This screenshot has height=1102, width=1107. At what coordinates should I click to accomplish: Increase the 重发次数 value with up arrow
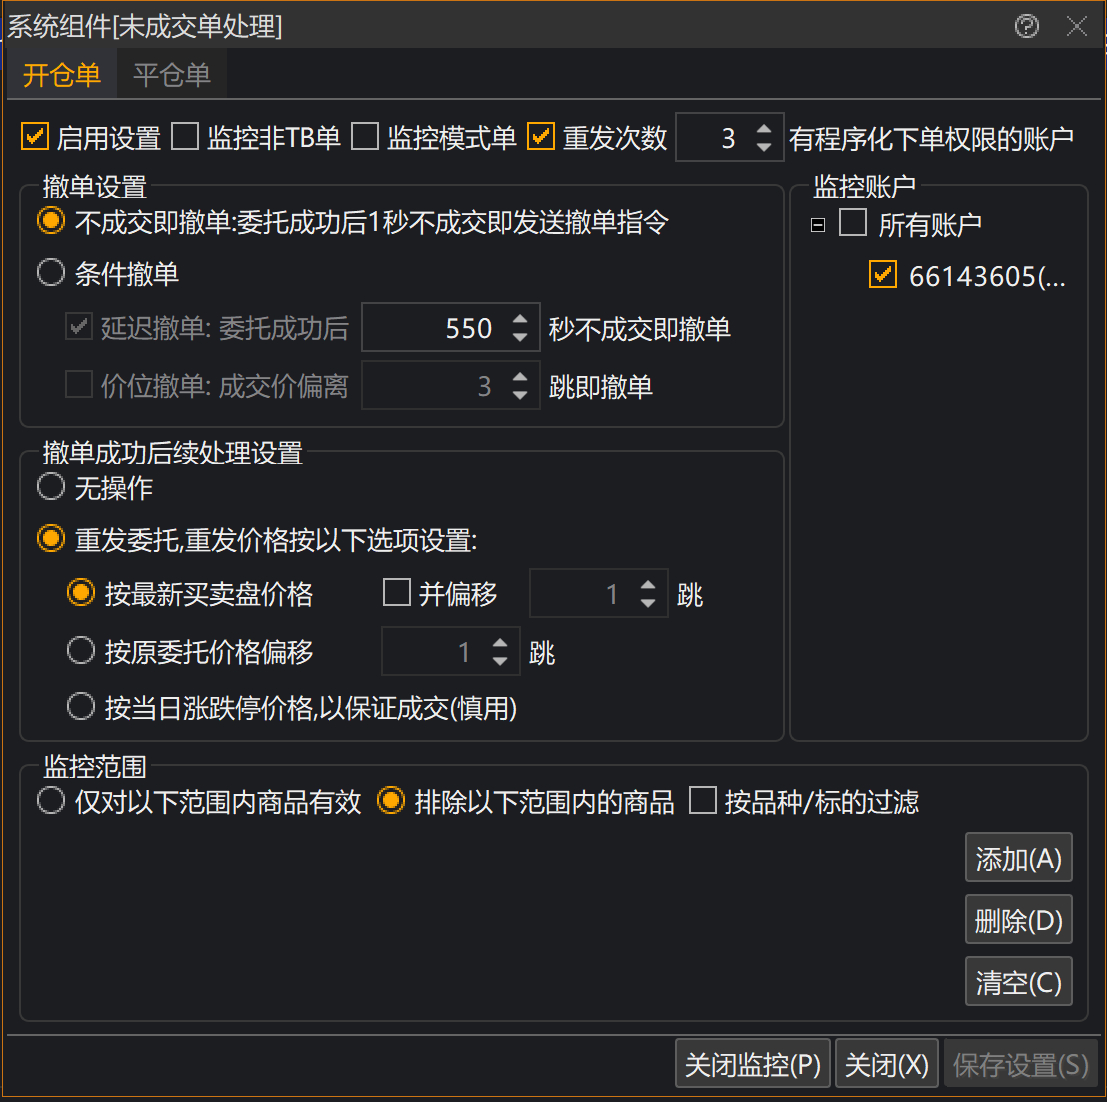coord(764,129)
